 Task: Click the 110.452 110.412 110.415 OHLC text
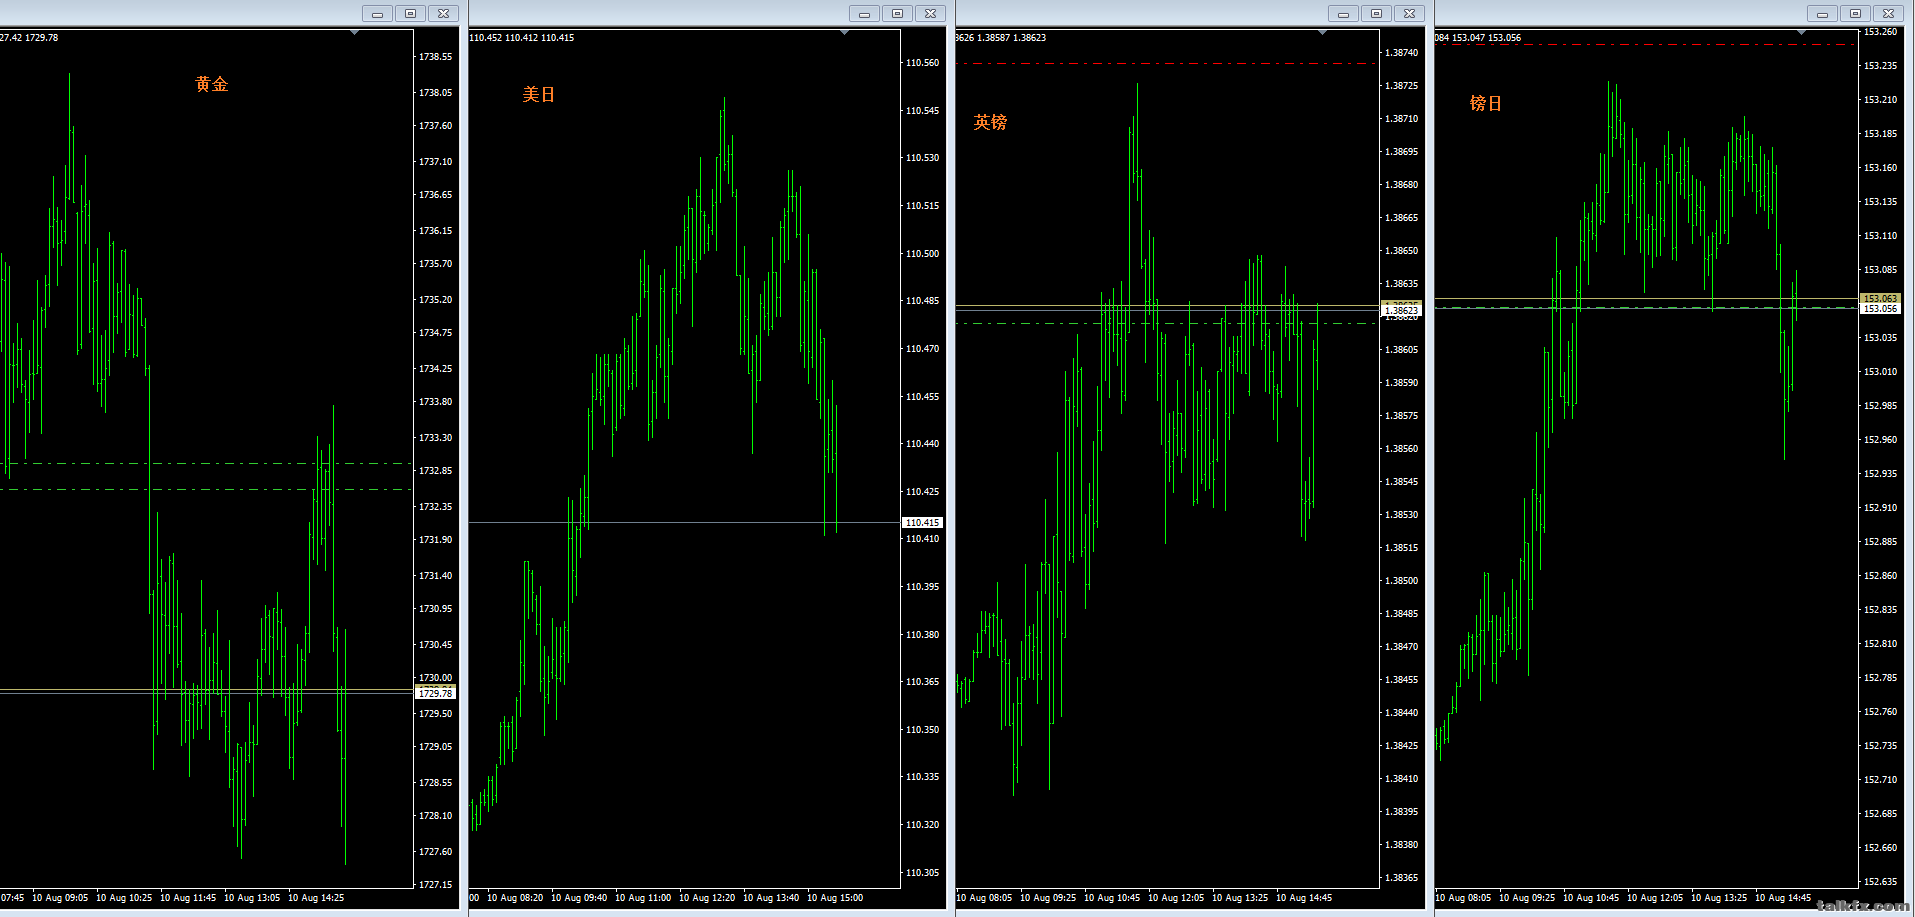click(x=522, y=38)
